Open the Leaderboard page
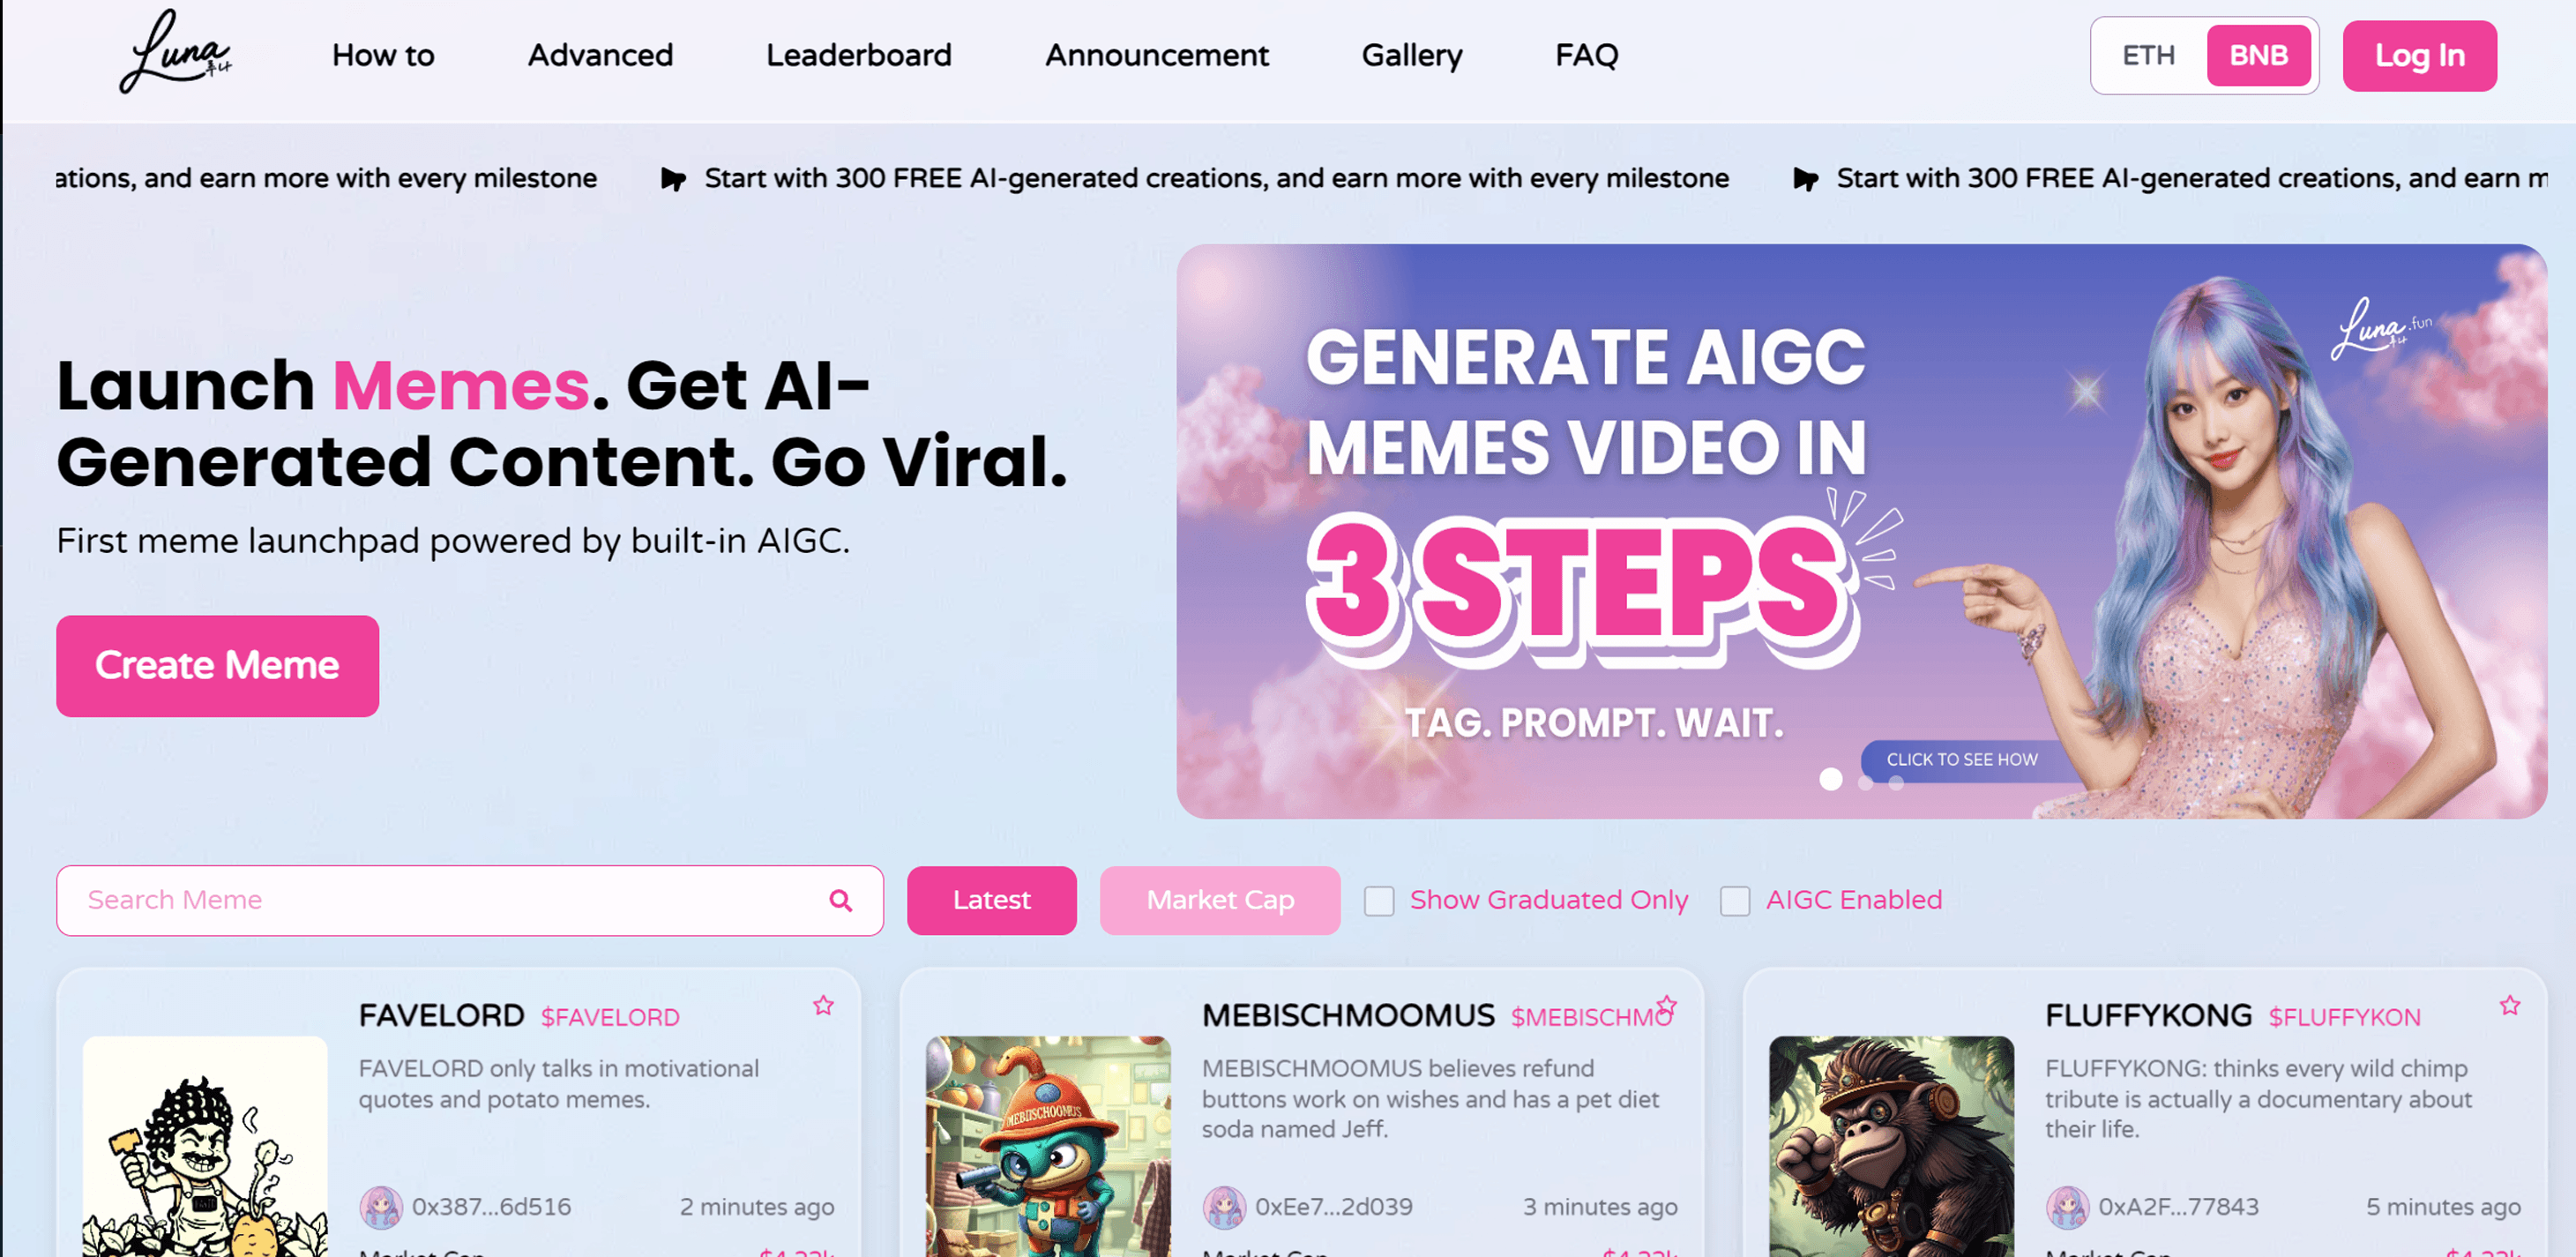This screenshot has height=1257, width=2576. (x=859, y=55)
